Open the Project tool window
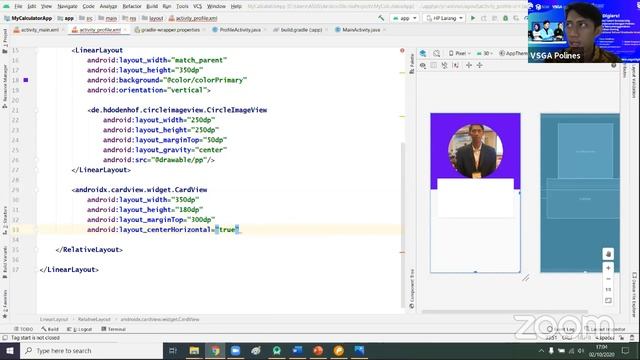The width and height of the screenshot is (640, 360). tap(5, 41)
